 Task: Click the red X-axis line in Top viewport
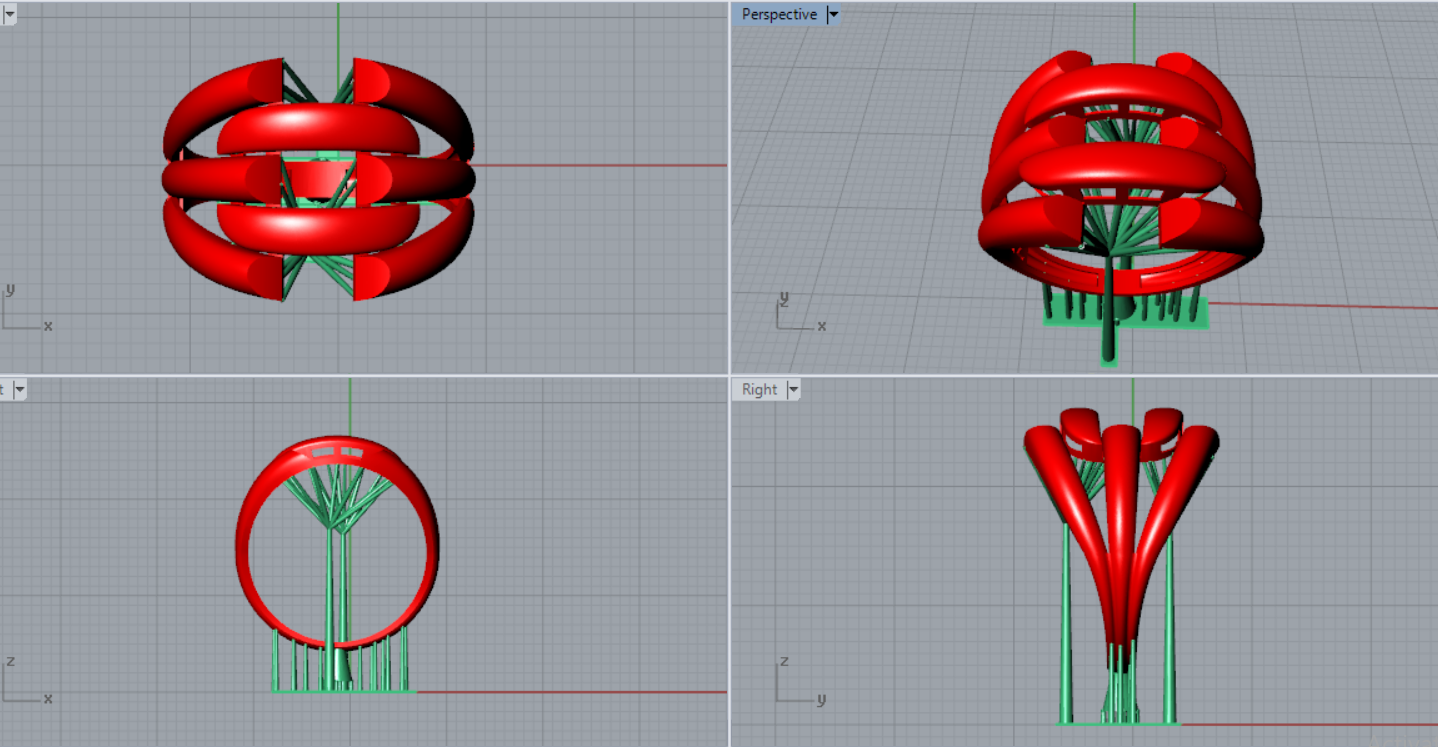pos(600,165)
